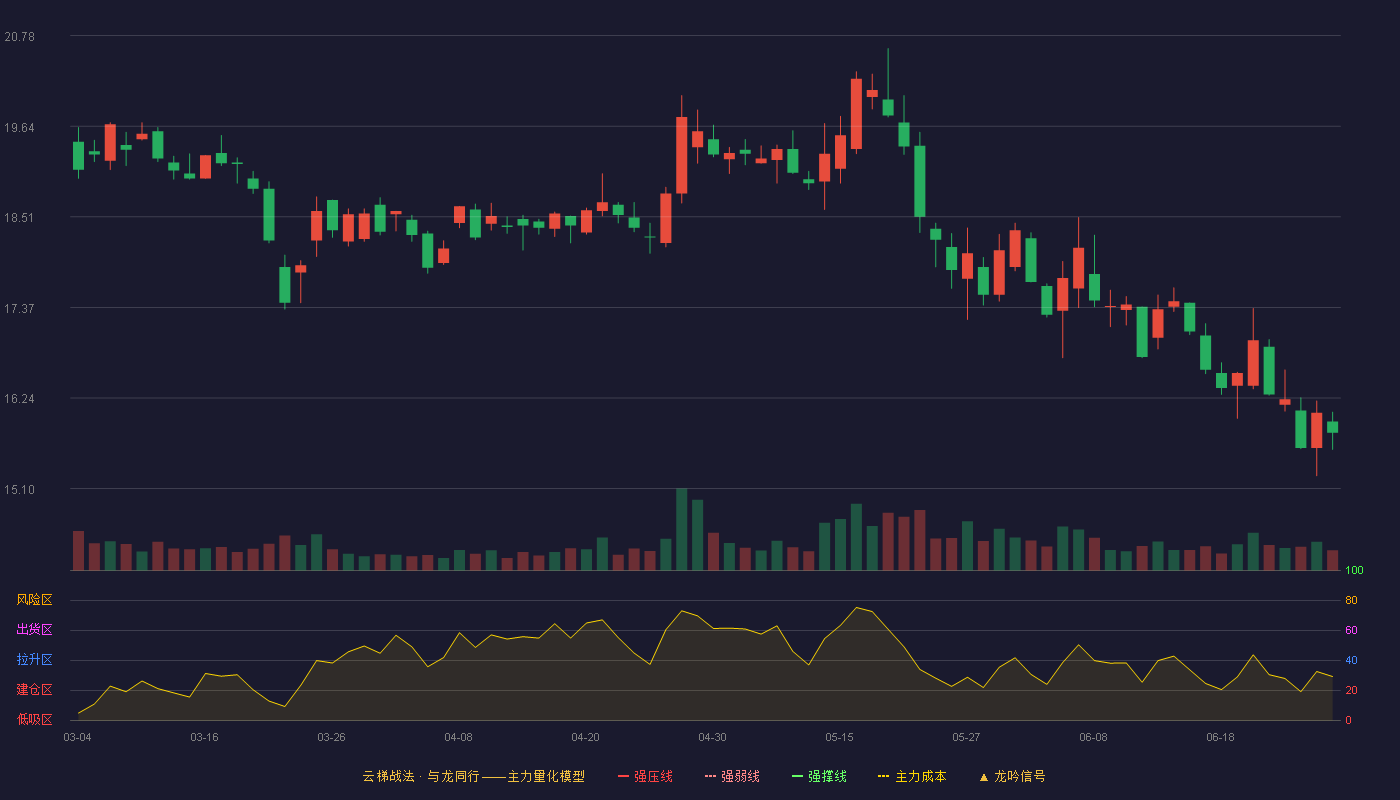
Task: Click the 03-16 date label
Action: 204,737
